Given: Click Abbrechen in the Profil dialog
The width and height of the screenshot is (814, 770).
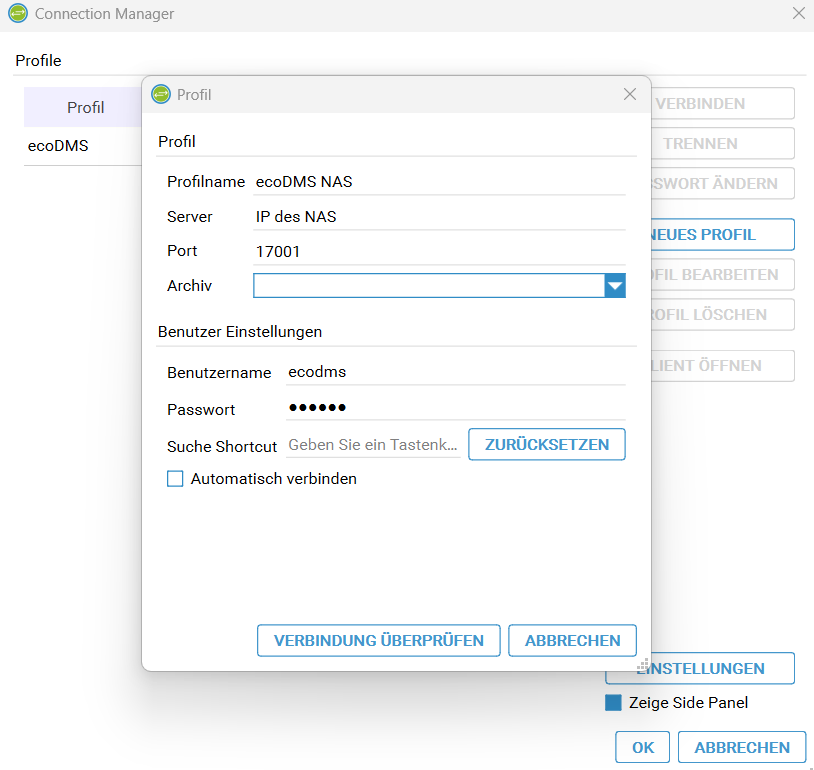Looking at the screenshot, I should coord(572,640).
